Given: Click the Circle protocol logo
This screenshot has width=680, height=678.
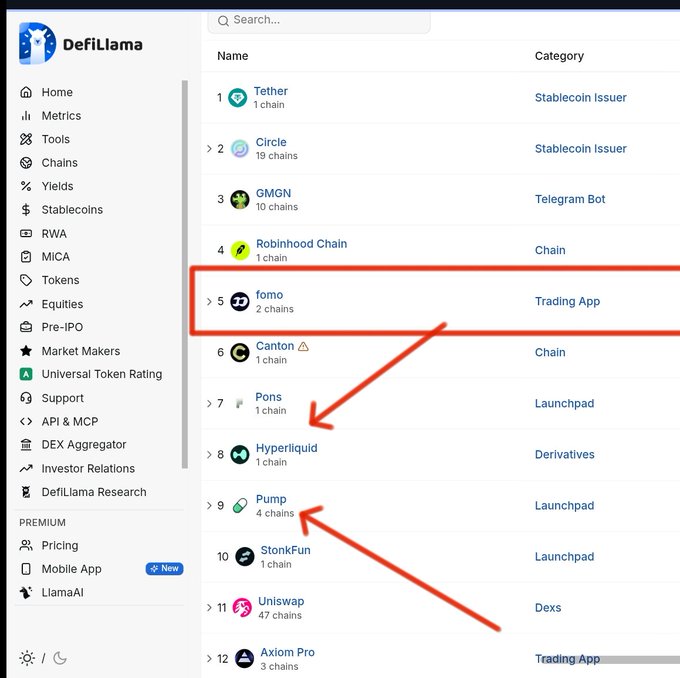Looking at the screenshot, I should 239,149.
